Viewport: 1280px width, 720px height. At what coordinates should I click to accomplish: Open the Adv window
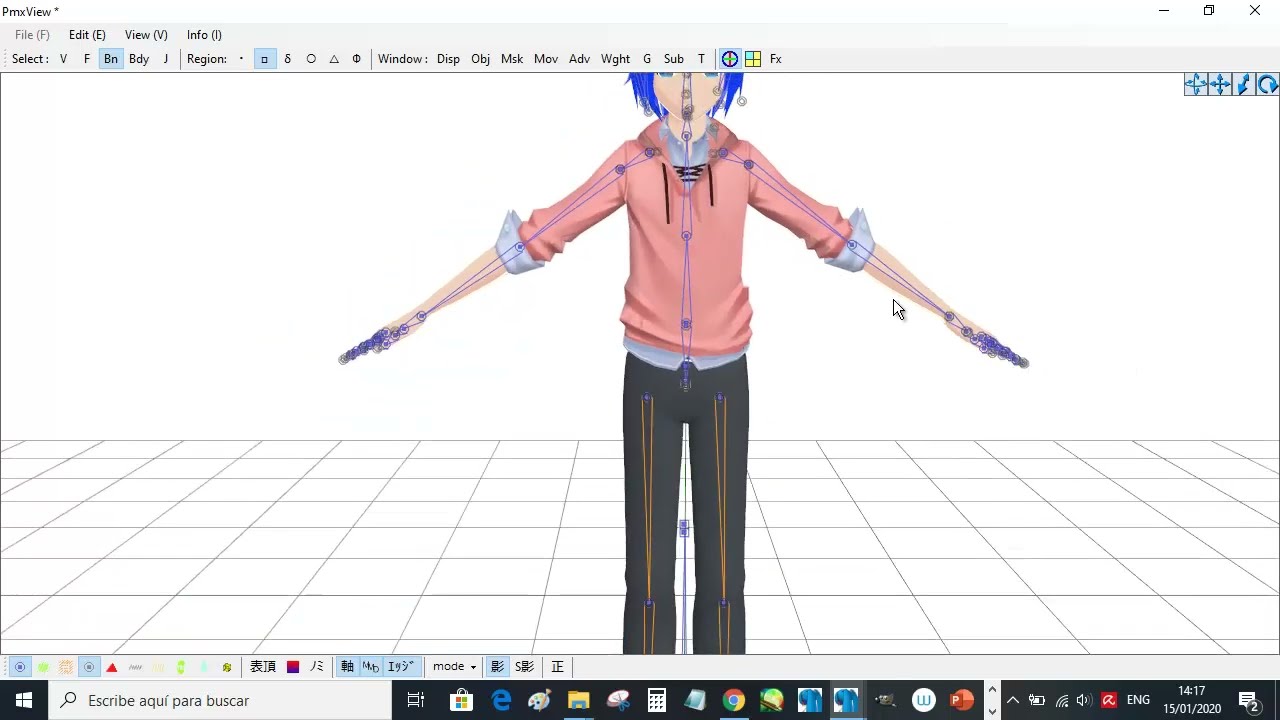pos(579,59)
